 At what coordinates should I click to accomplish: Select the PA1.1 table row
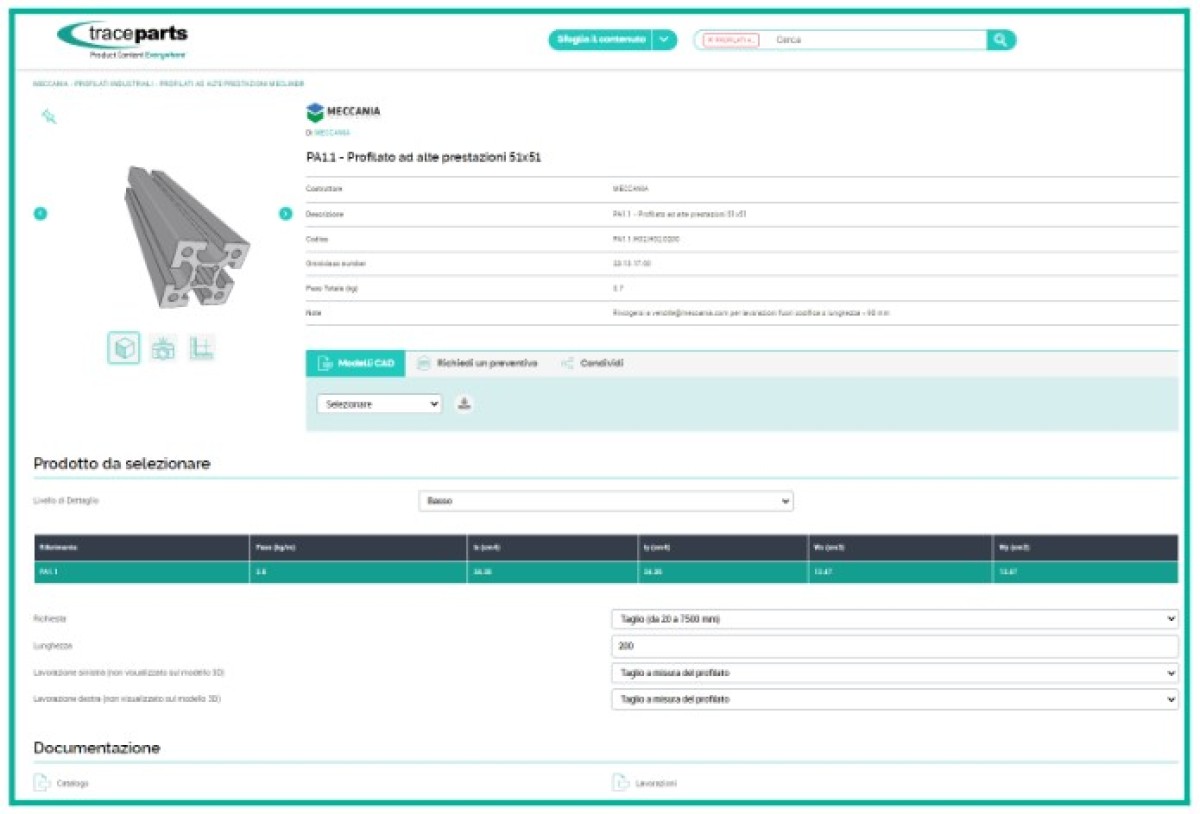point(604,572)
